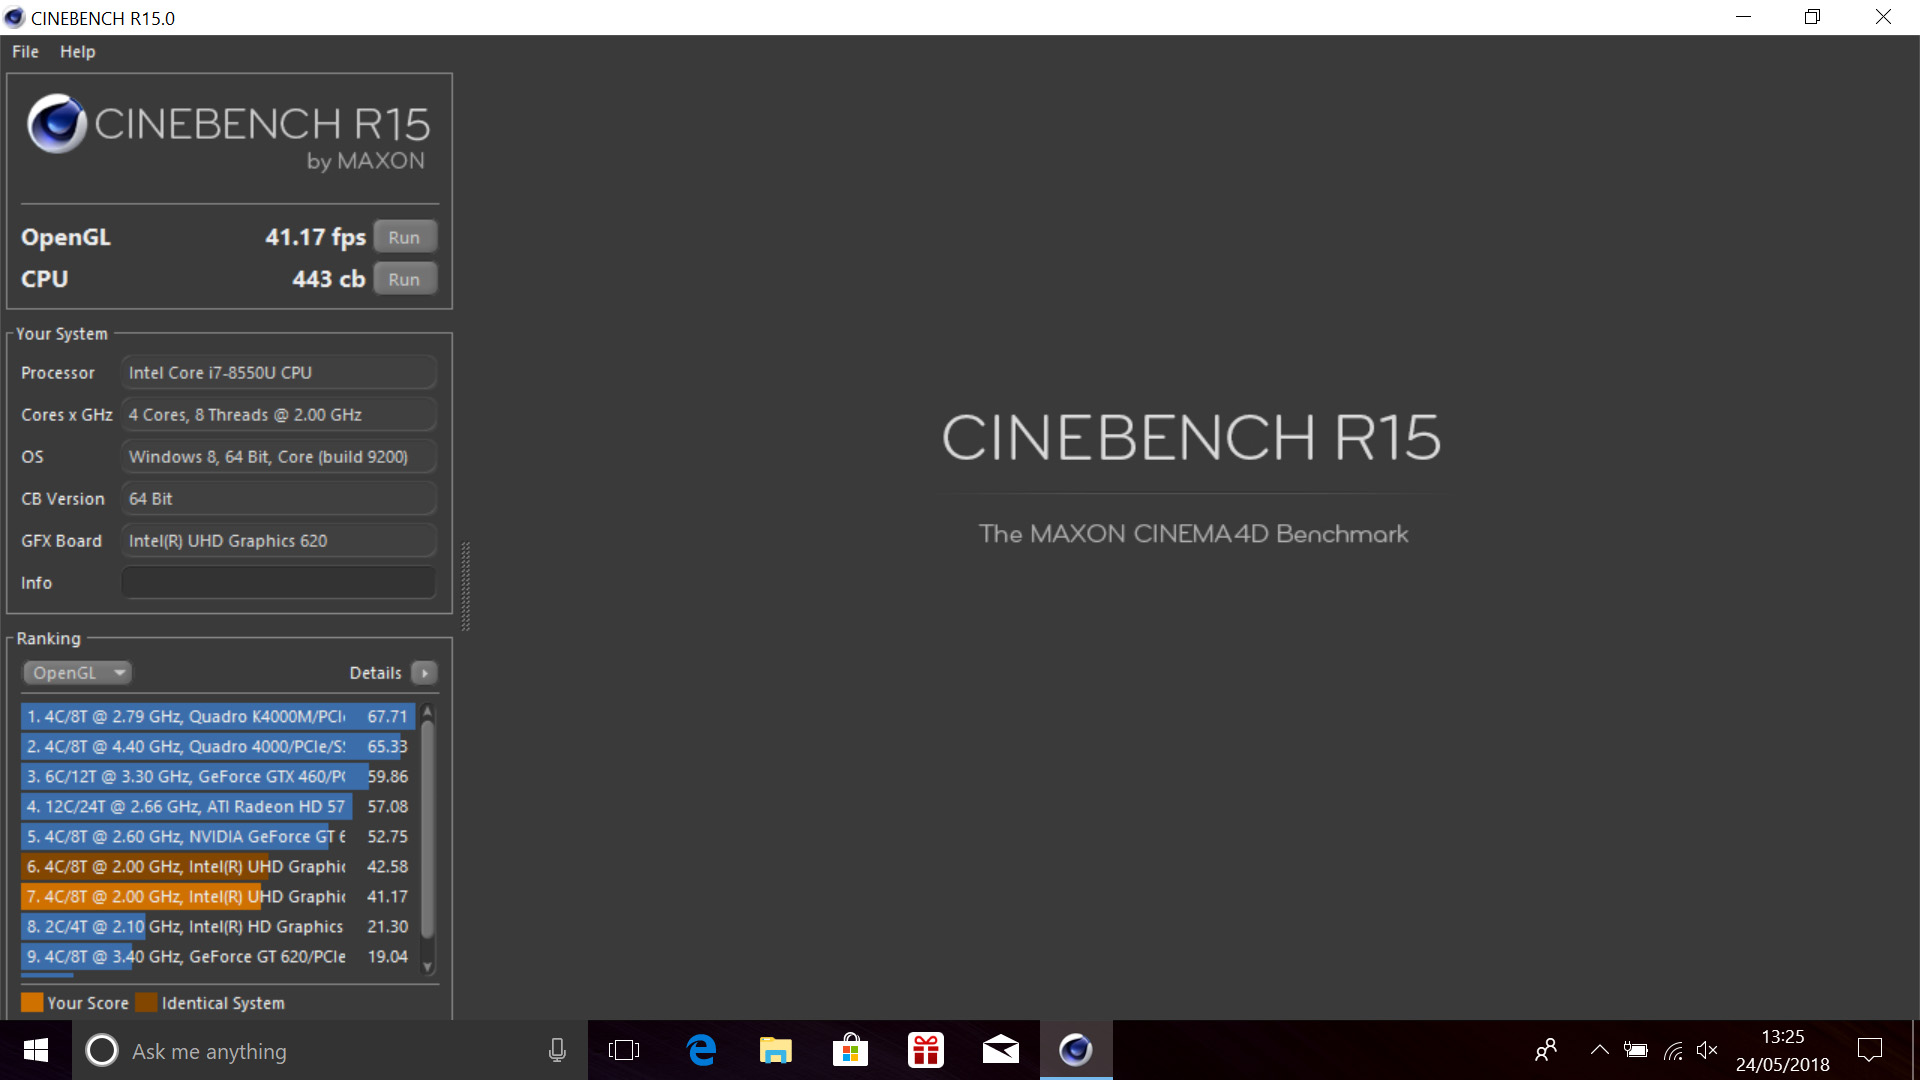Click the muted volume tray icon
The height and width of the screenshot is (1080, 1920).
(x=1707, y=1050)
